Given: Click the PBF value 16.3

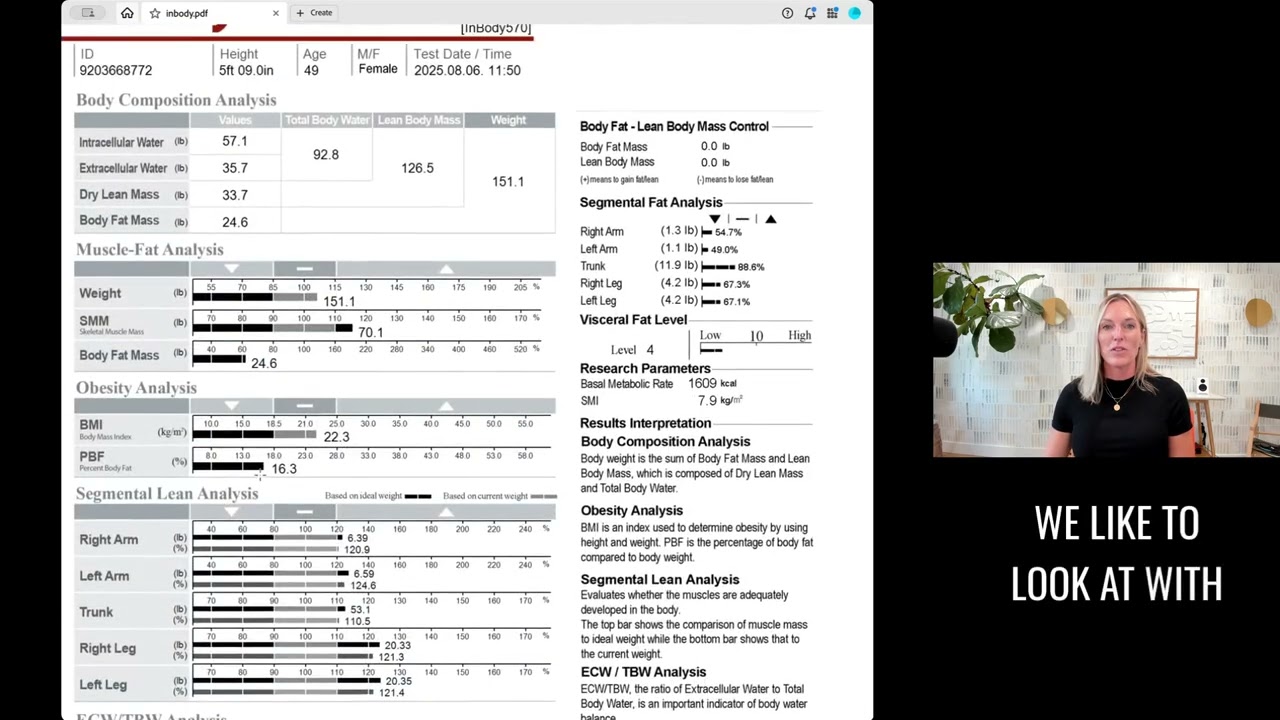Looking at the screenshot, I should pyautogui.click(x=284, y=469).
